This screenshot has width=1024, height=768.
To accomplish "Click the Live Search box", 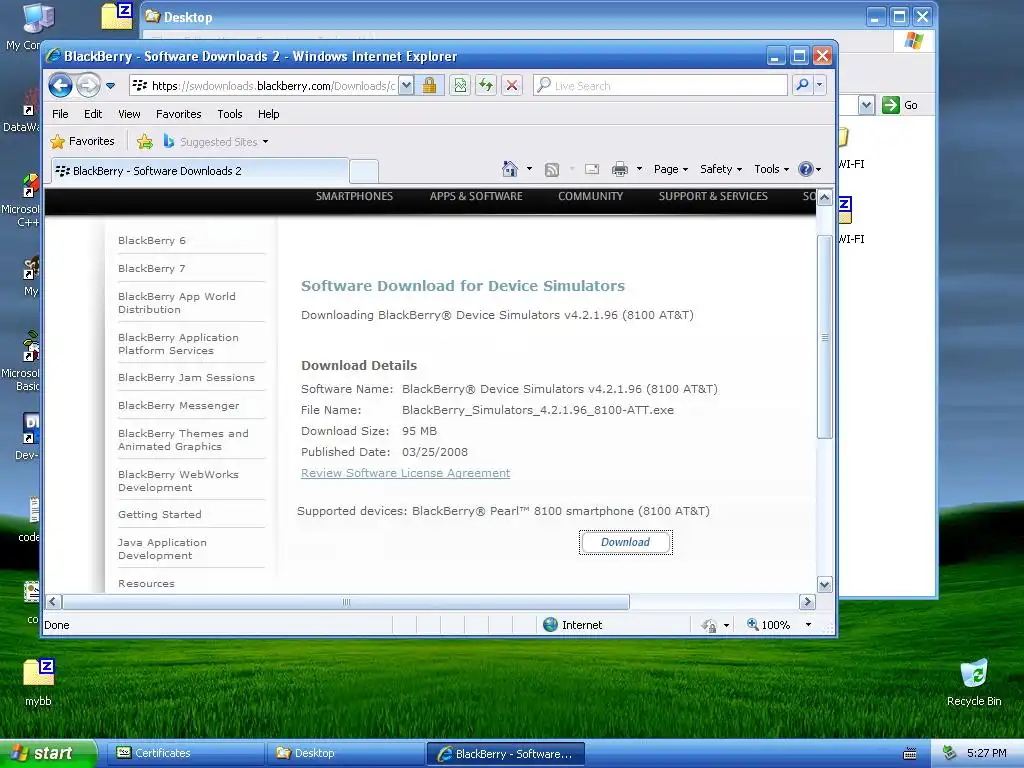I will point(660,86).
